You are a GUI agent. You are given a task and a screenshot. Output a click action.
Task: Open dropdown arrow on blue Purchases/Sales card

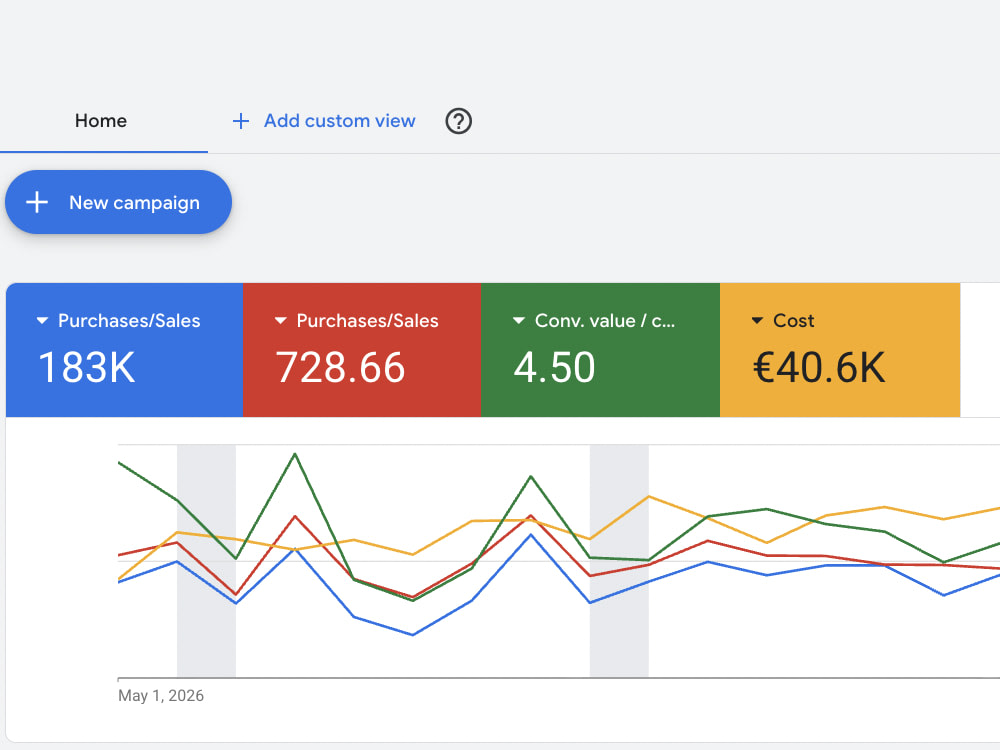click(42, 320)
